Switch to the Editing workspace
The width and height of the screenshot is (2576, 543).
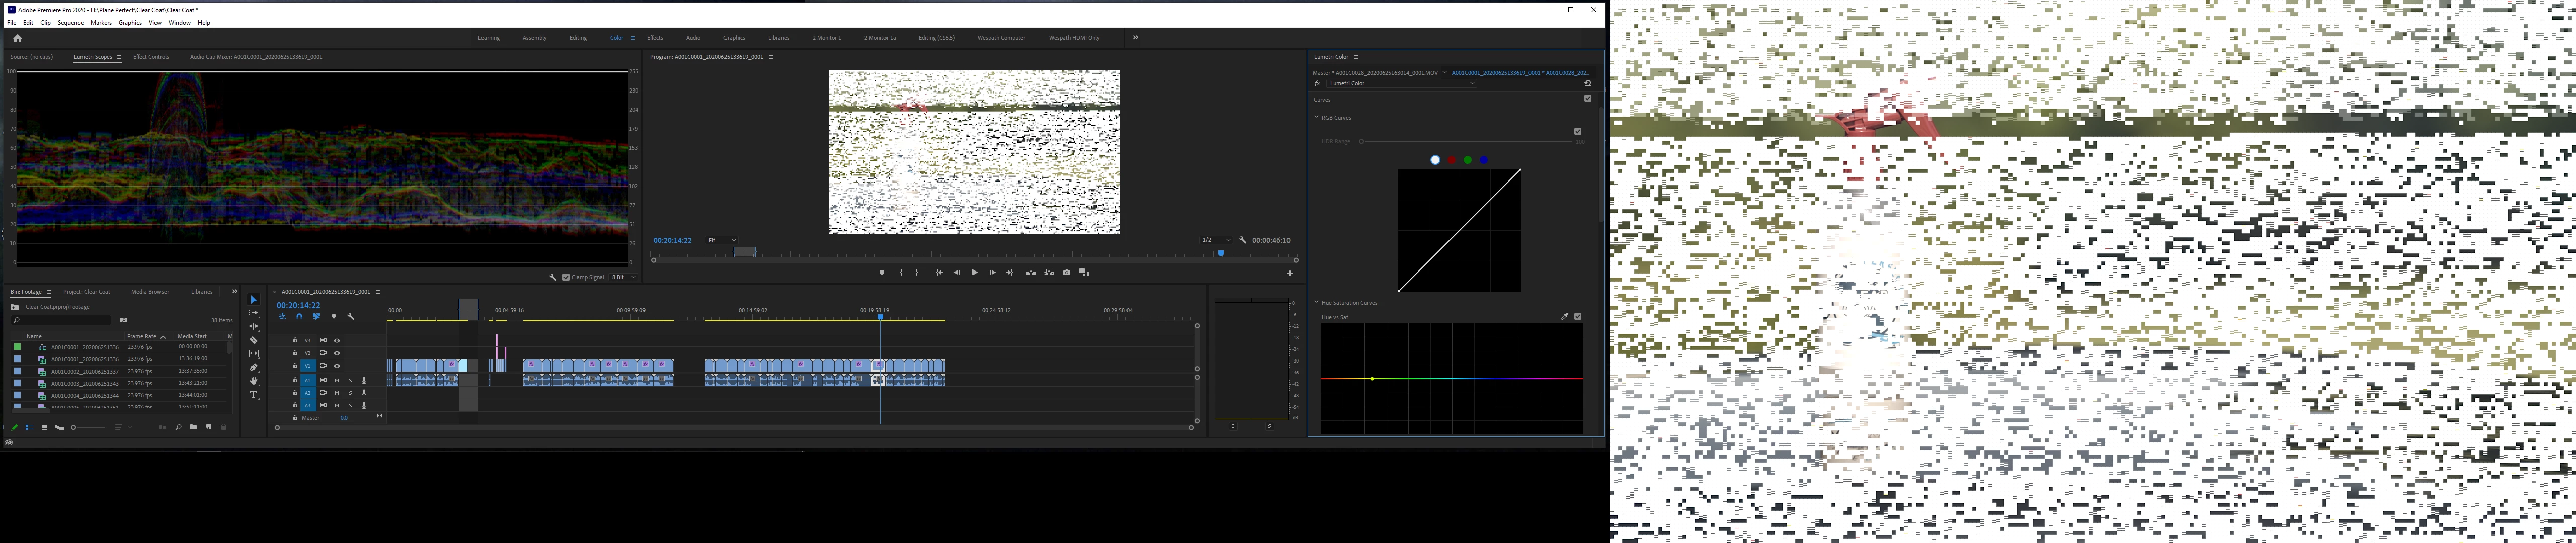point(578,38)
